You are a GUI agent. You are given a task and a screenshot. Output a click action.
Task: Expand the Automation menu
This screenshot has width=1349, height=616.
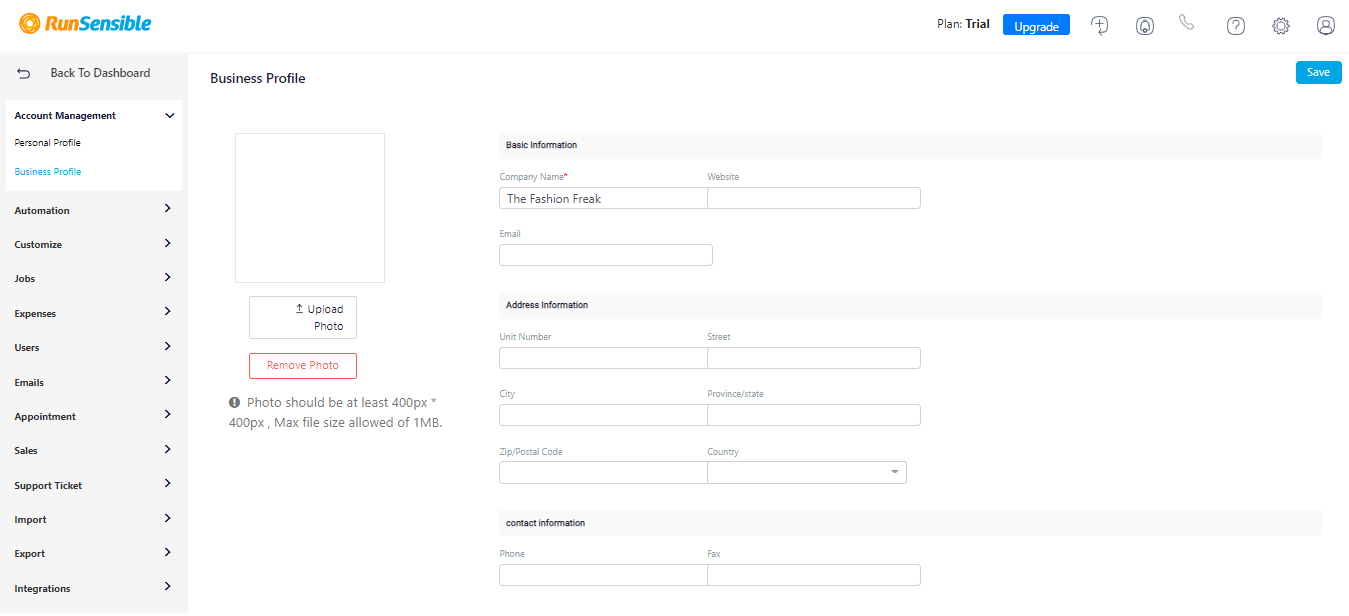point(94,210)
